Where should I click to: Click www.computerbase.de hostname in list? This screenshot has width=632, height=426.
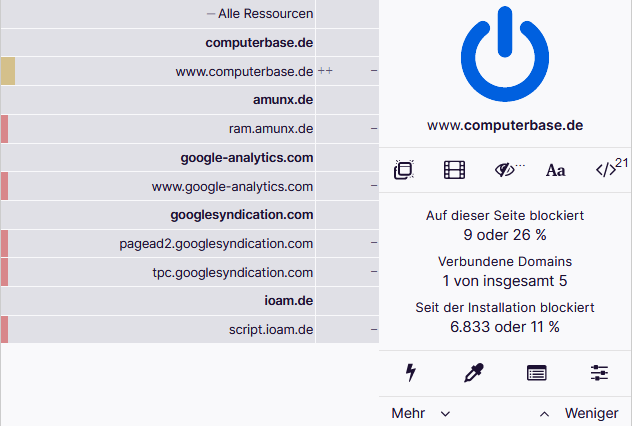(244, 71)
